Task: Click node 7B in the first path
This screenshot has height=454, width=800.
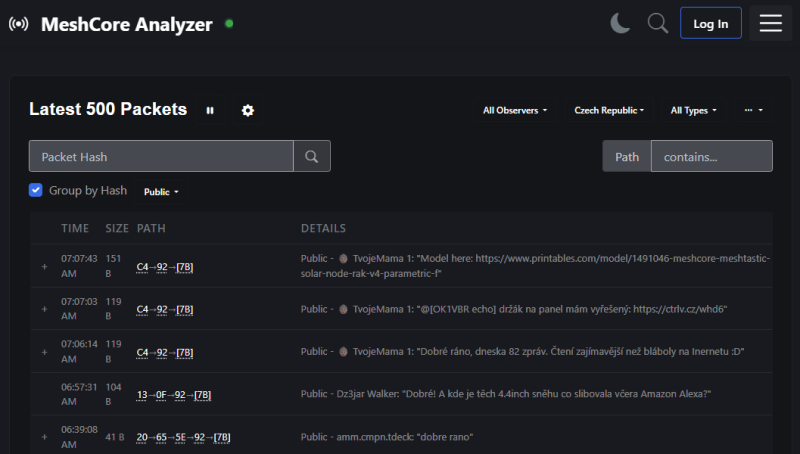Action: [185, 267]
